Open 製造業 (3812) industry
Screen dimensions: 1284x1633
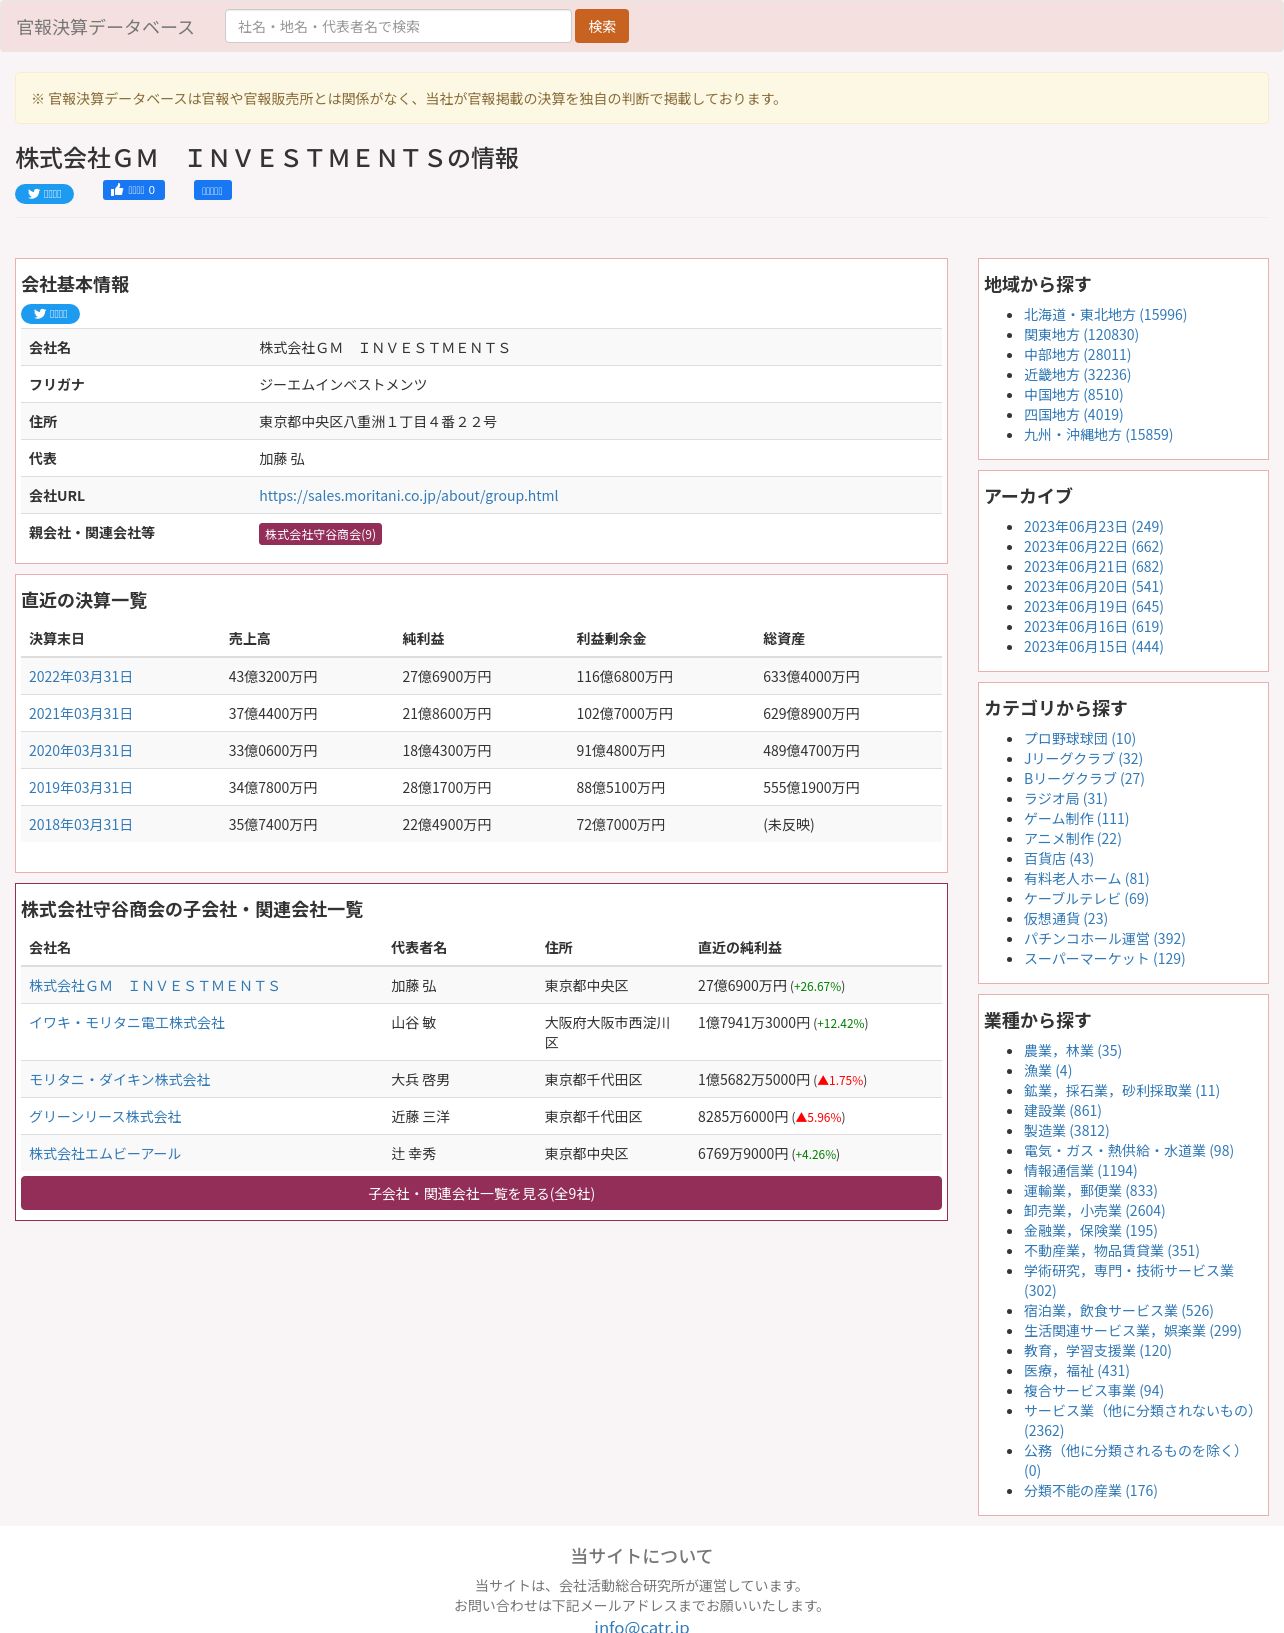(1066, 1131)
